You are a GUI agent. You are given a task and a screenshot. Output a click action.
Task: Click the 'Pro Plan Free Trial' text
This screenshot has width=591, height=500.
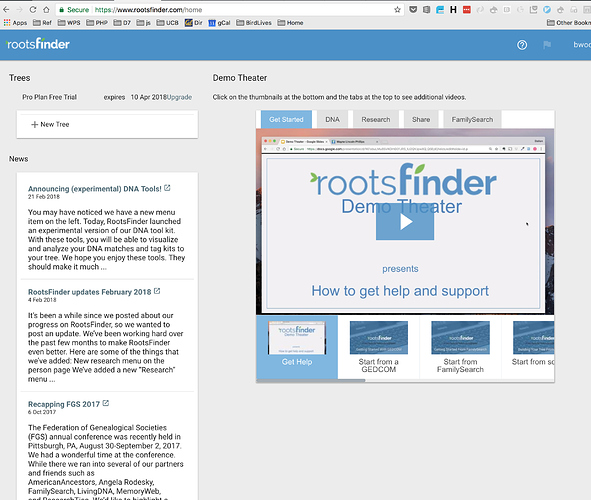(49, 97)
